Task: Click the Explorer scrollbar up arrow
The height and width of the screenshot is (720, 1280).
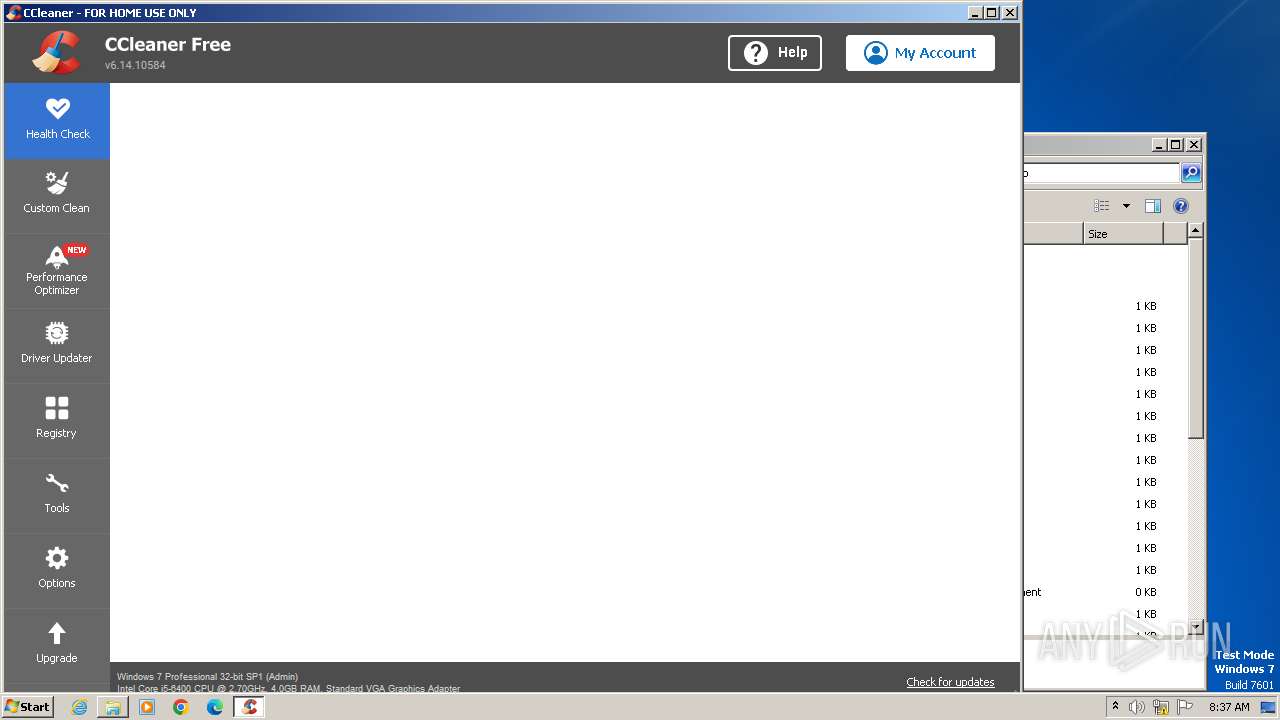Action: 1196,231
